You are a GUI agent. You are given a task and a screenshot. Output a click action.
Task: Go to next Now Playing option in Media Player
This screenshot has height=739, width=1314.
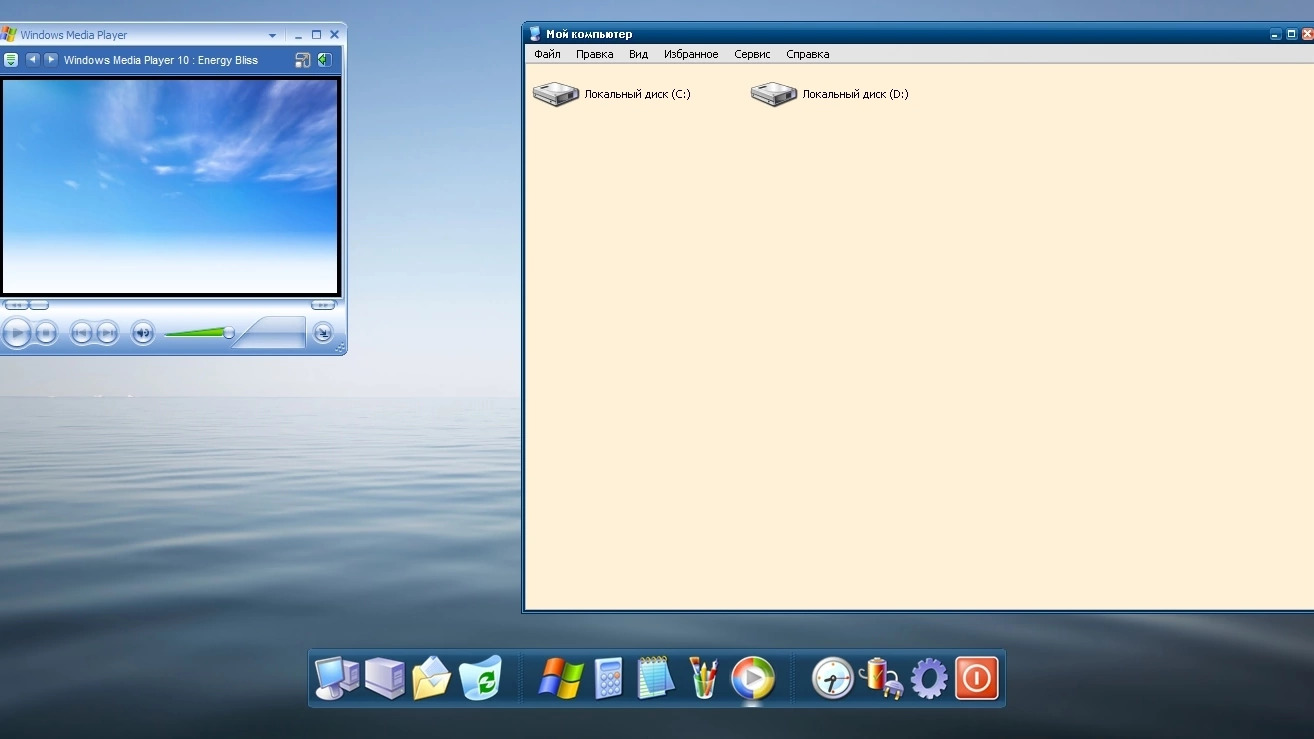(51, 60)
